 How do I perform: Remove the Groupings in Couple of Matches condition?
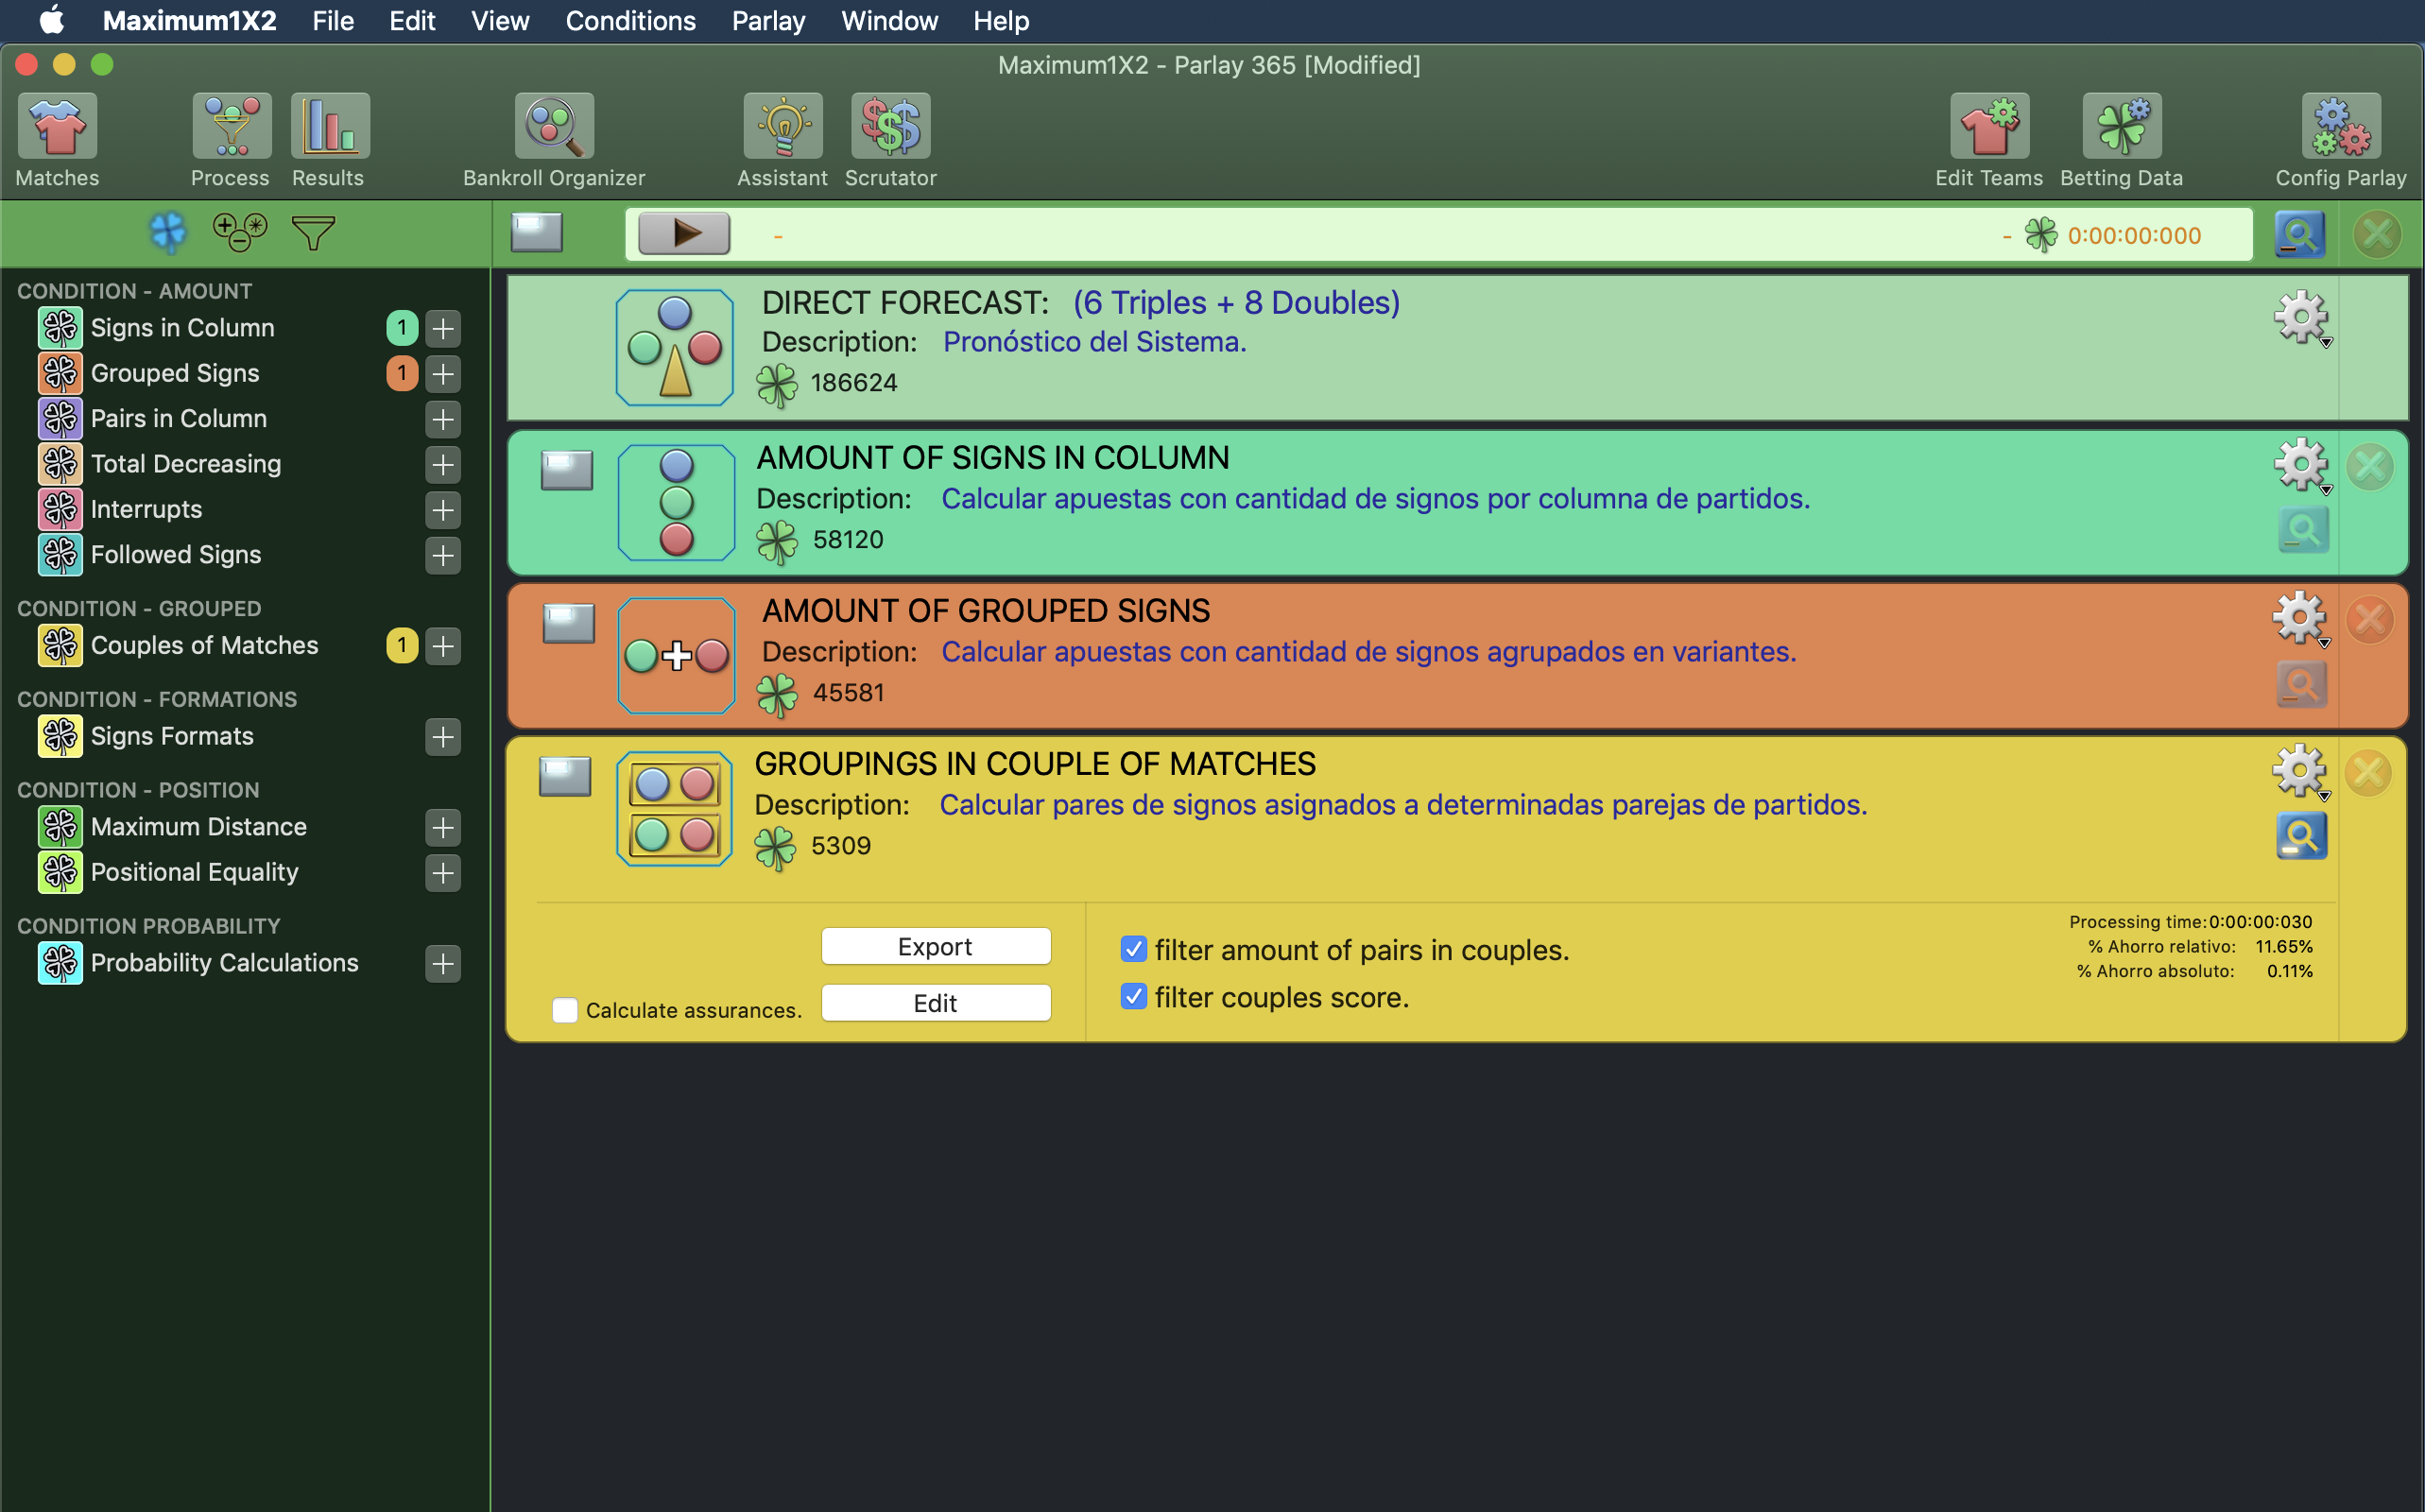point(2368,773)
